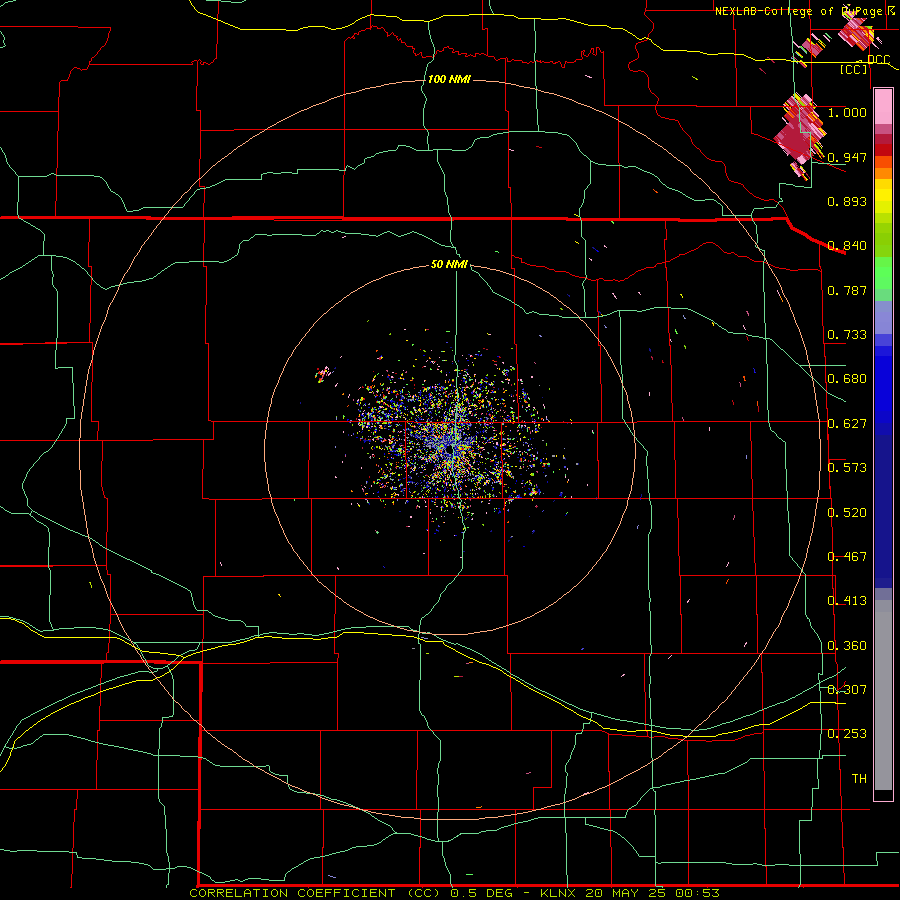The height and width of the screenshot is (900, 900).
Task: Pick the light pink segment of the color bar
Action: point(883,107)
